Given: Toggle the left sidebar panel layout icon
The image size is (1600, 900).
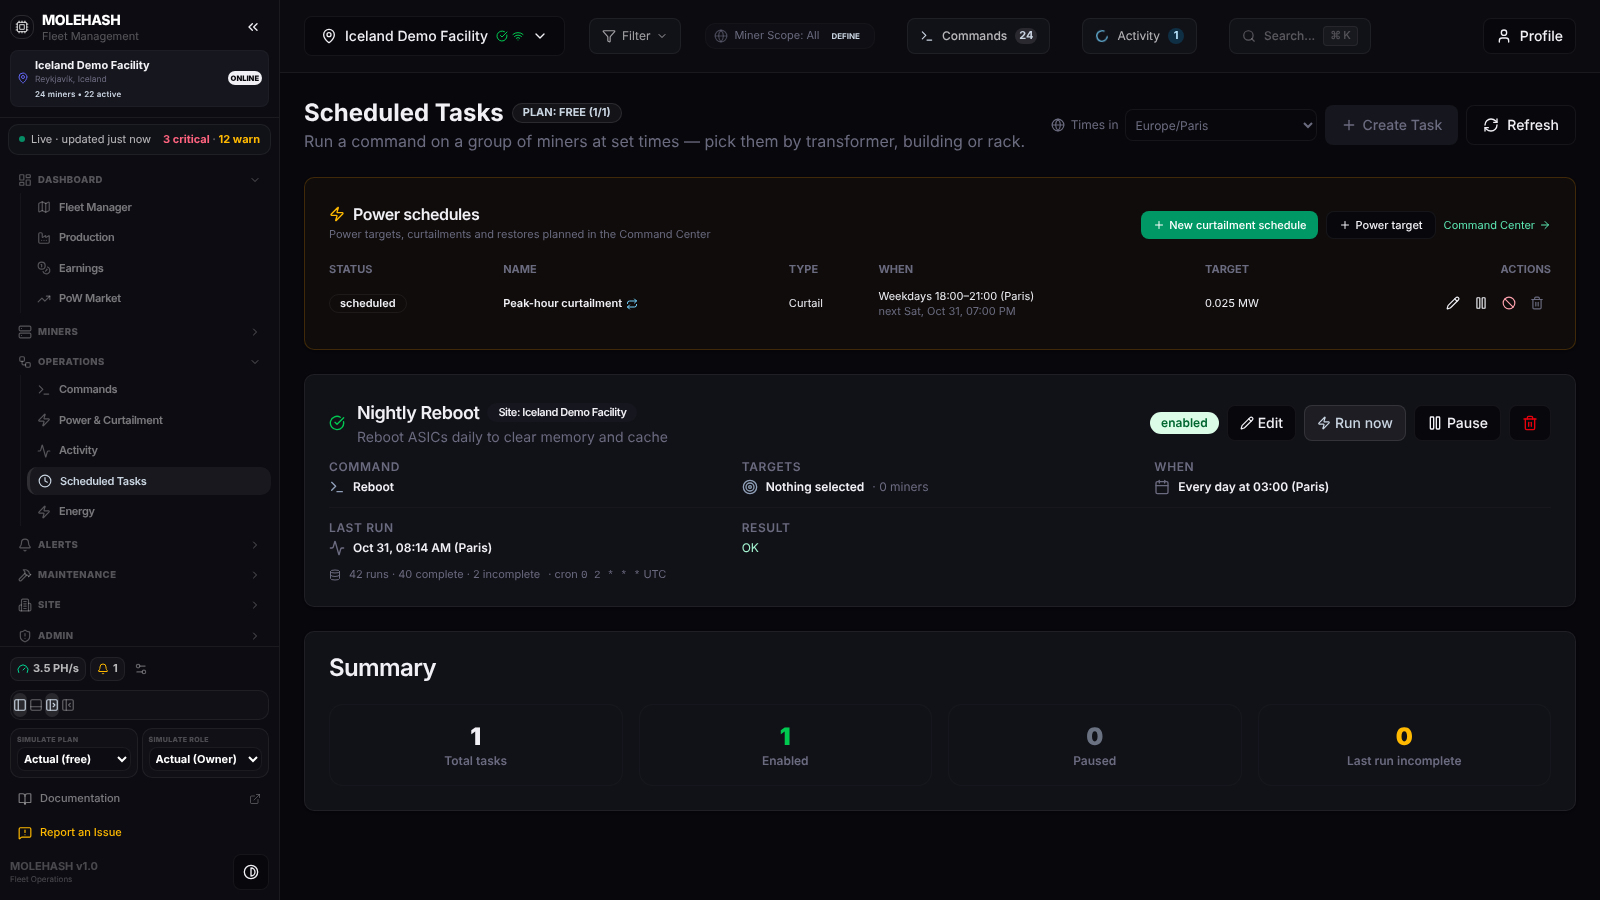Looking at the screenshot, I should 20,705.
